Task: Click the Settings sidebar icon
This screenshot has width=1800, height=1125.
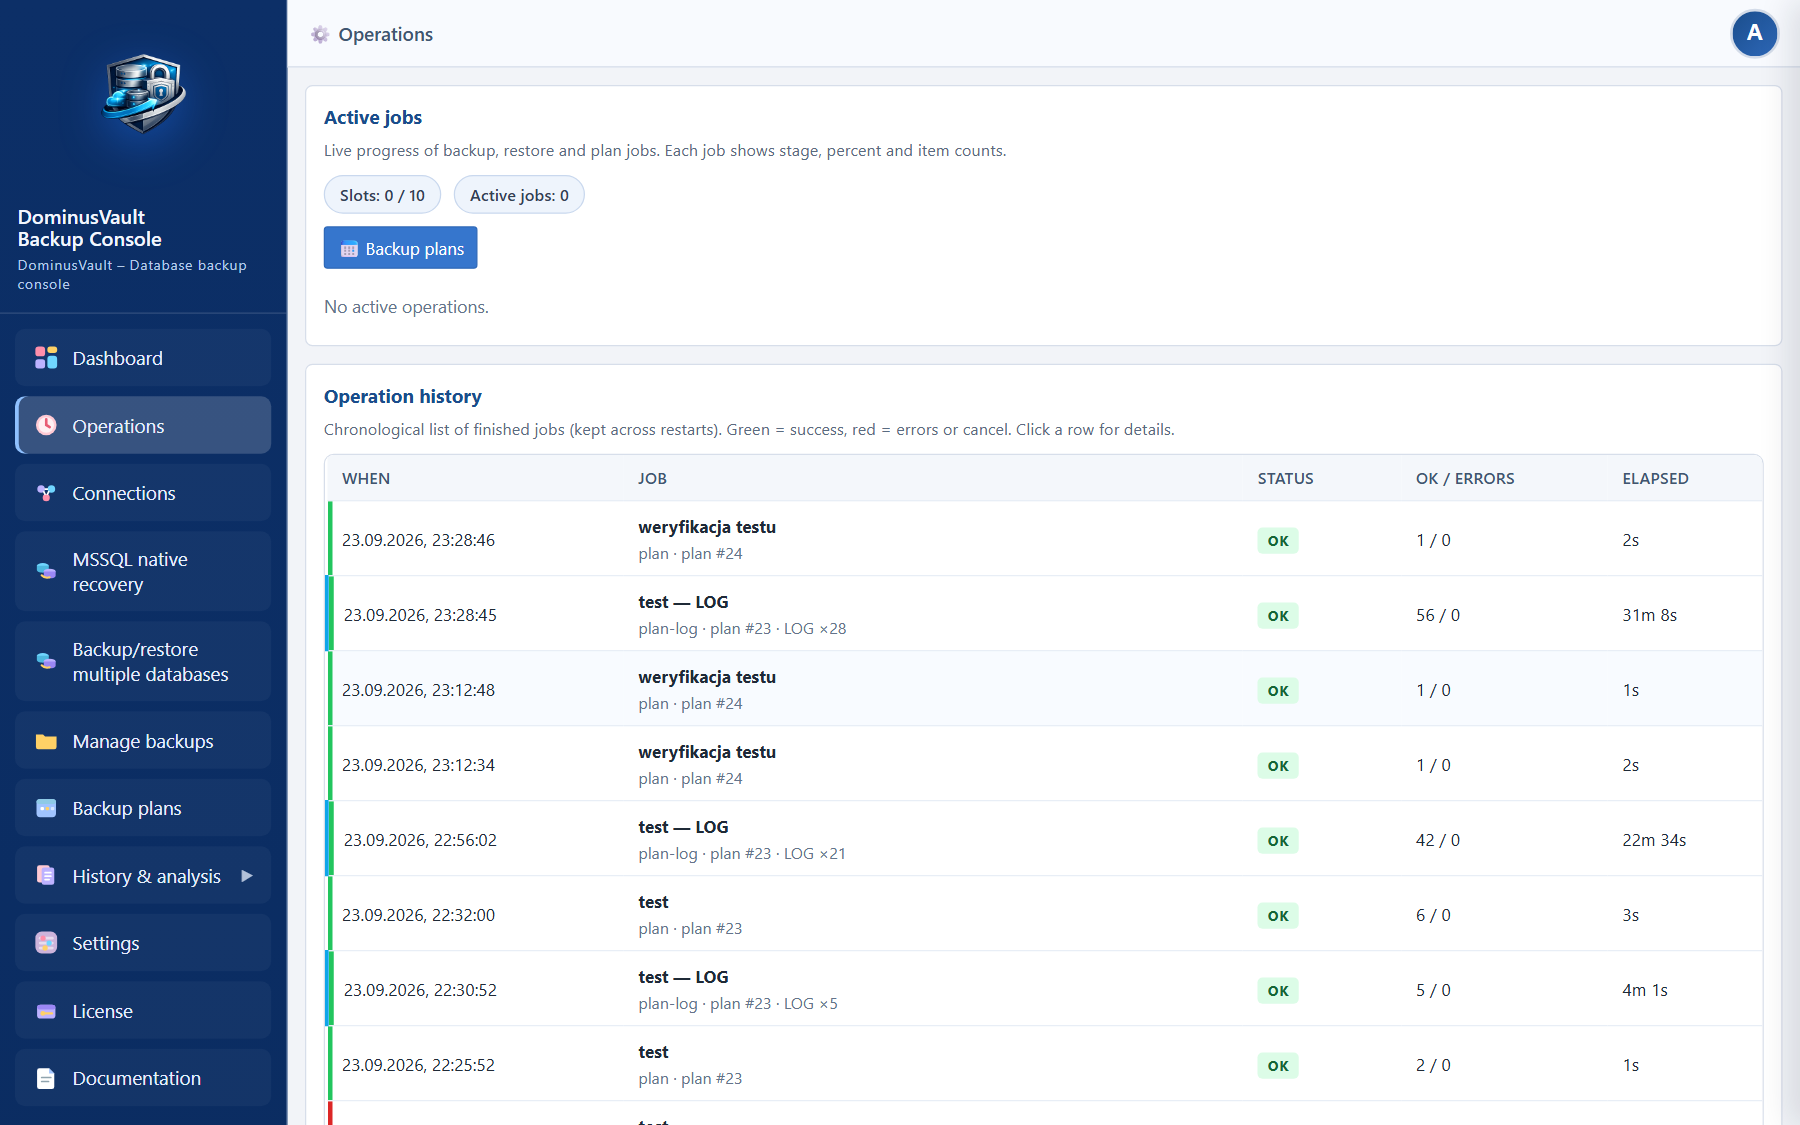Action: click(46, 943)
